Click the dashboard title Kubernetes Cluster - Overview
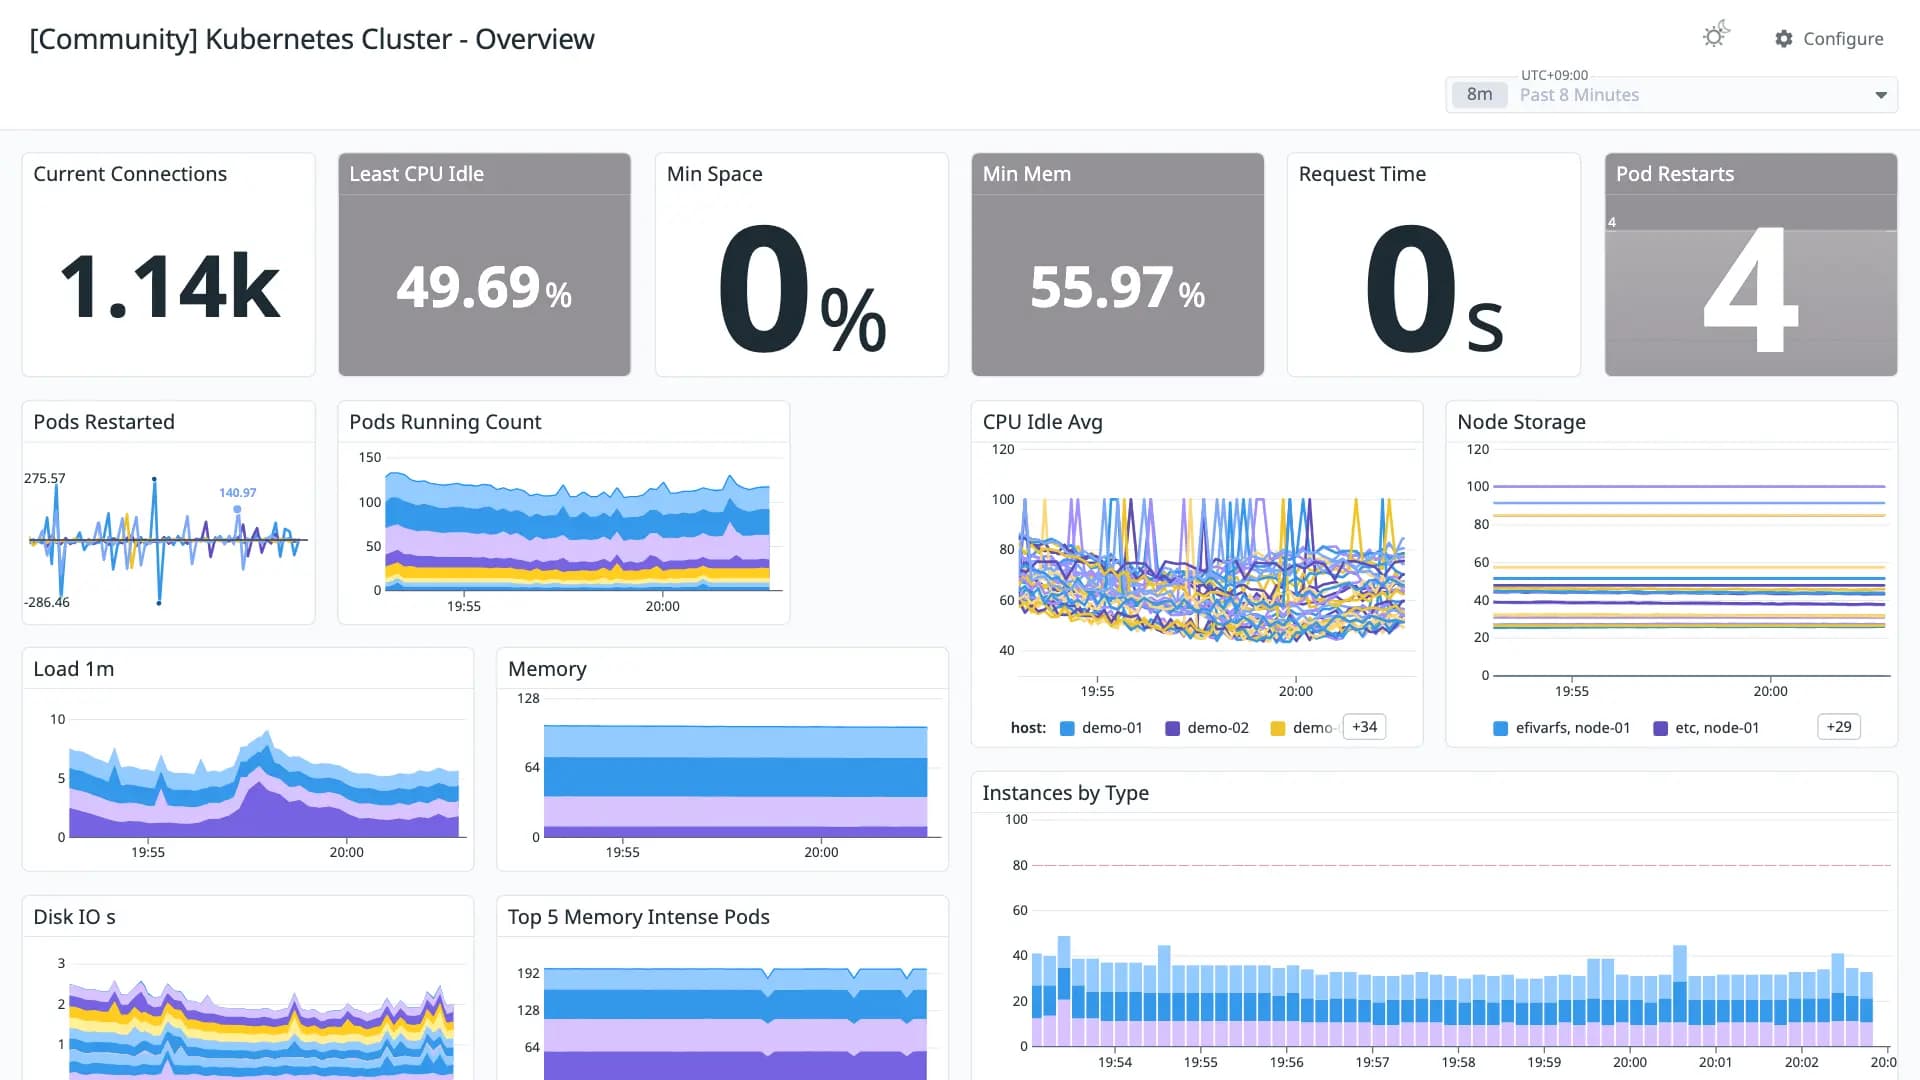The height and width of the screenshot is (1080, 1920). (312, 39)
